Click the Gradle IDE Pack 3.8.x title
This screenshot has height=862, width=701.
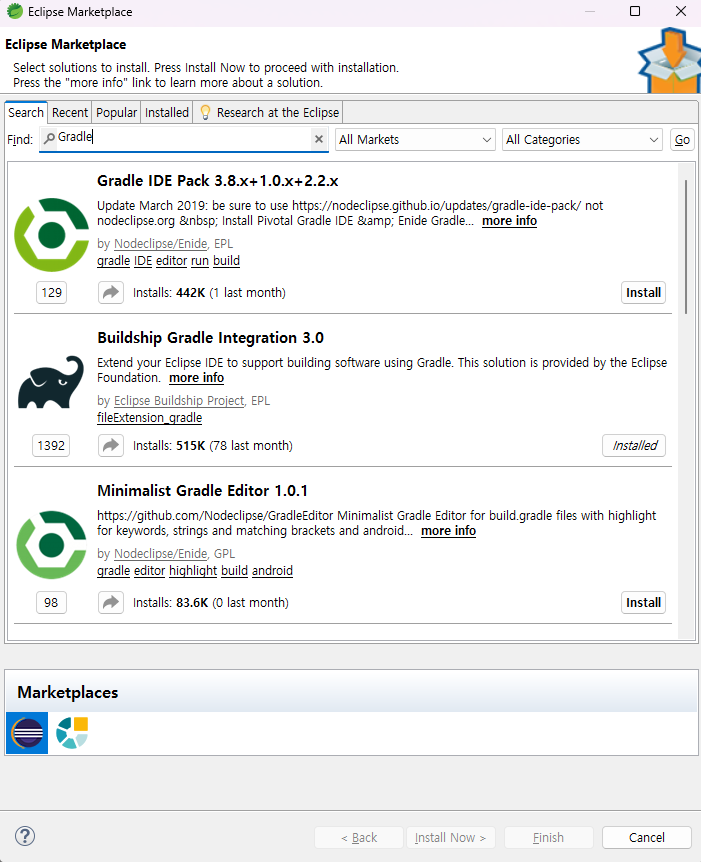click(x=218, y=181)
